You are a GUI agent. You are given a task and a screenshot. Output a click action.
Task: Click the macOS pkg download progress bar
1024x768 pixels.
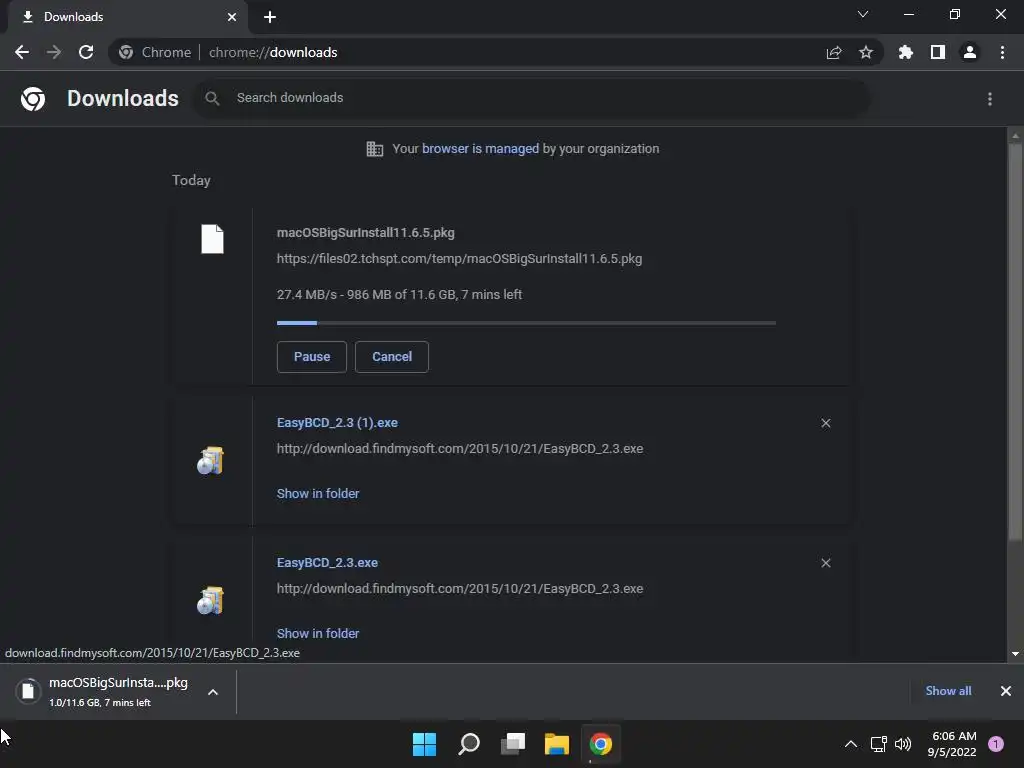tap(526, 323)
